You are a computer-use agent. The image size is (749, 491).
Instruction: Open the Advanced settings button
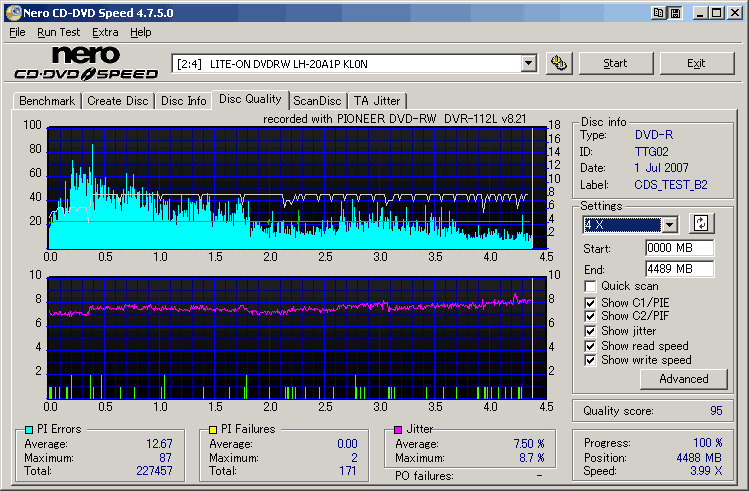pyautogui.click(x=683, y=379)
